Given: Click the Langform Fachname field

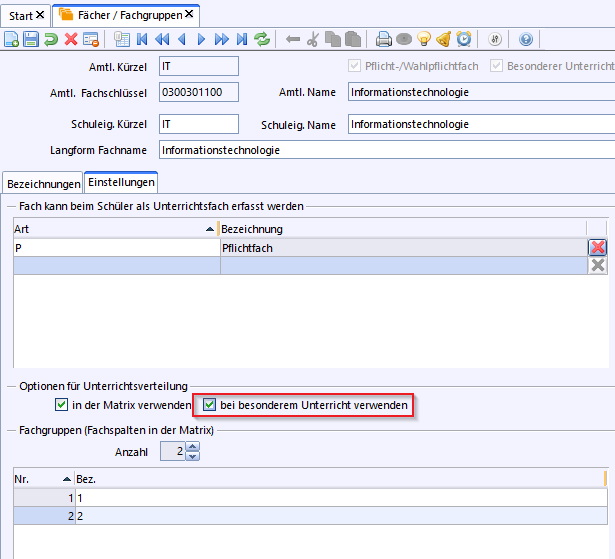Looking at the screenshot, I should (x=387, y=150).
